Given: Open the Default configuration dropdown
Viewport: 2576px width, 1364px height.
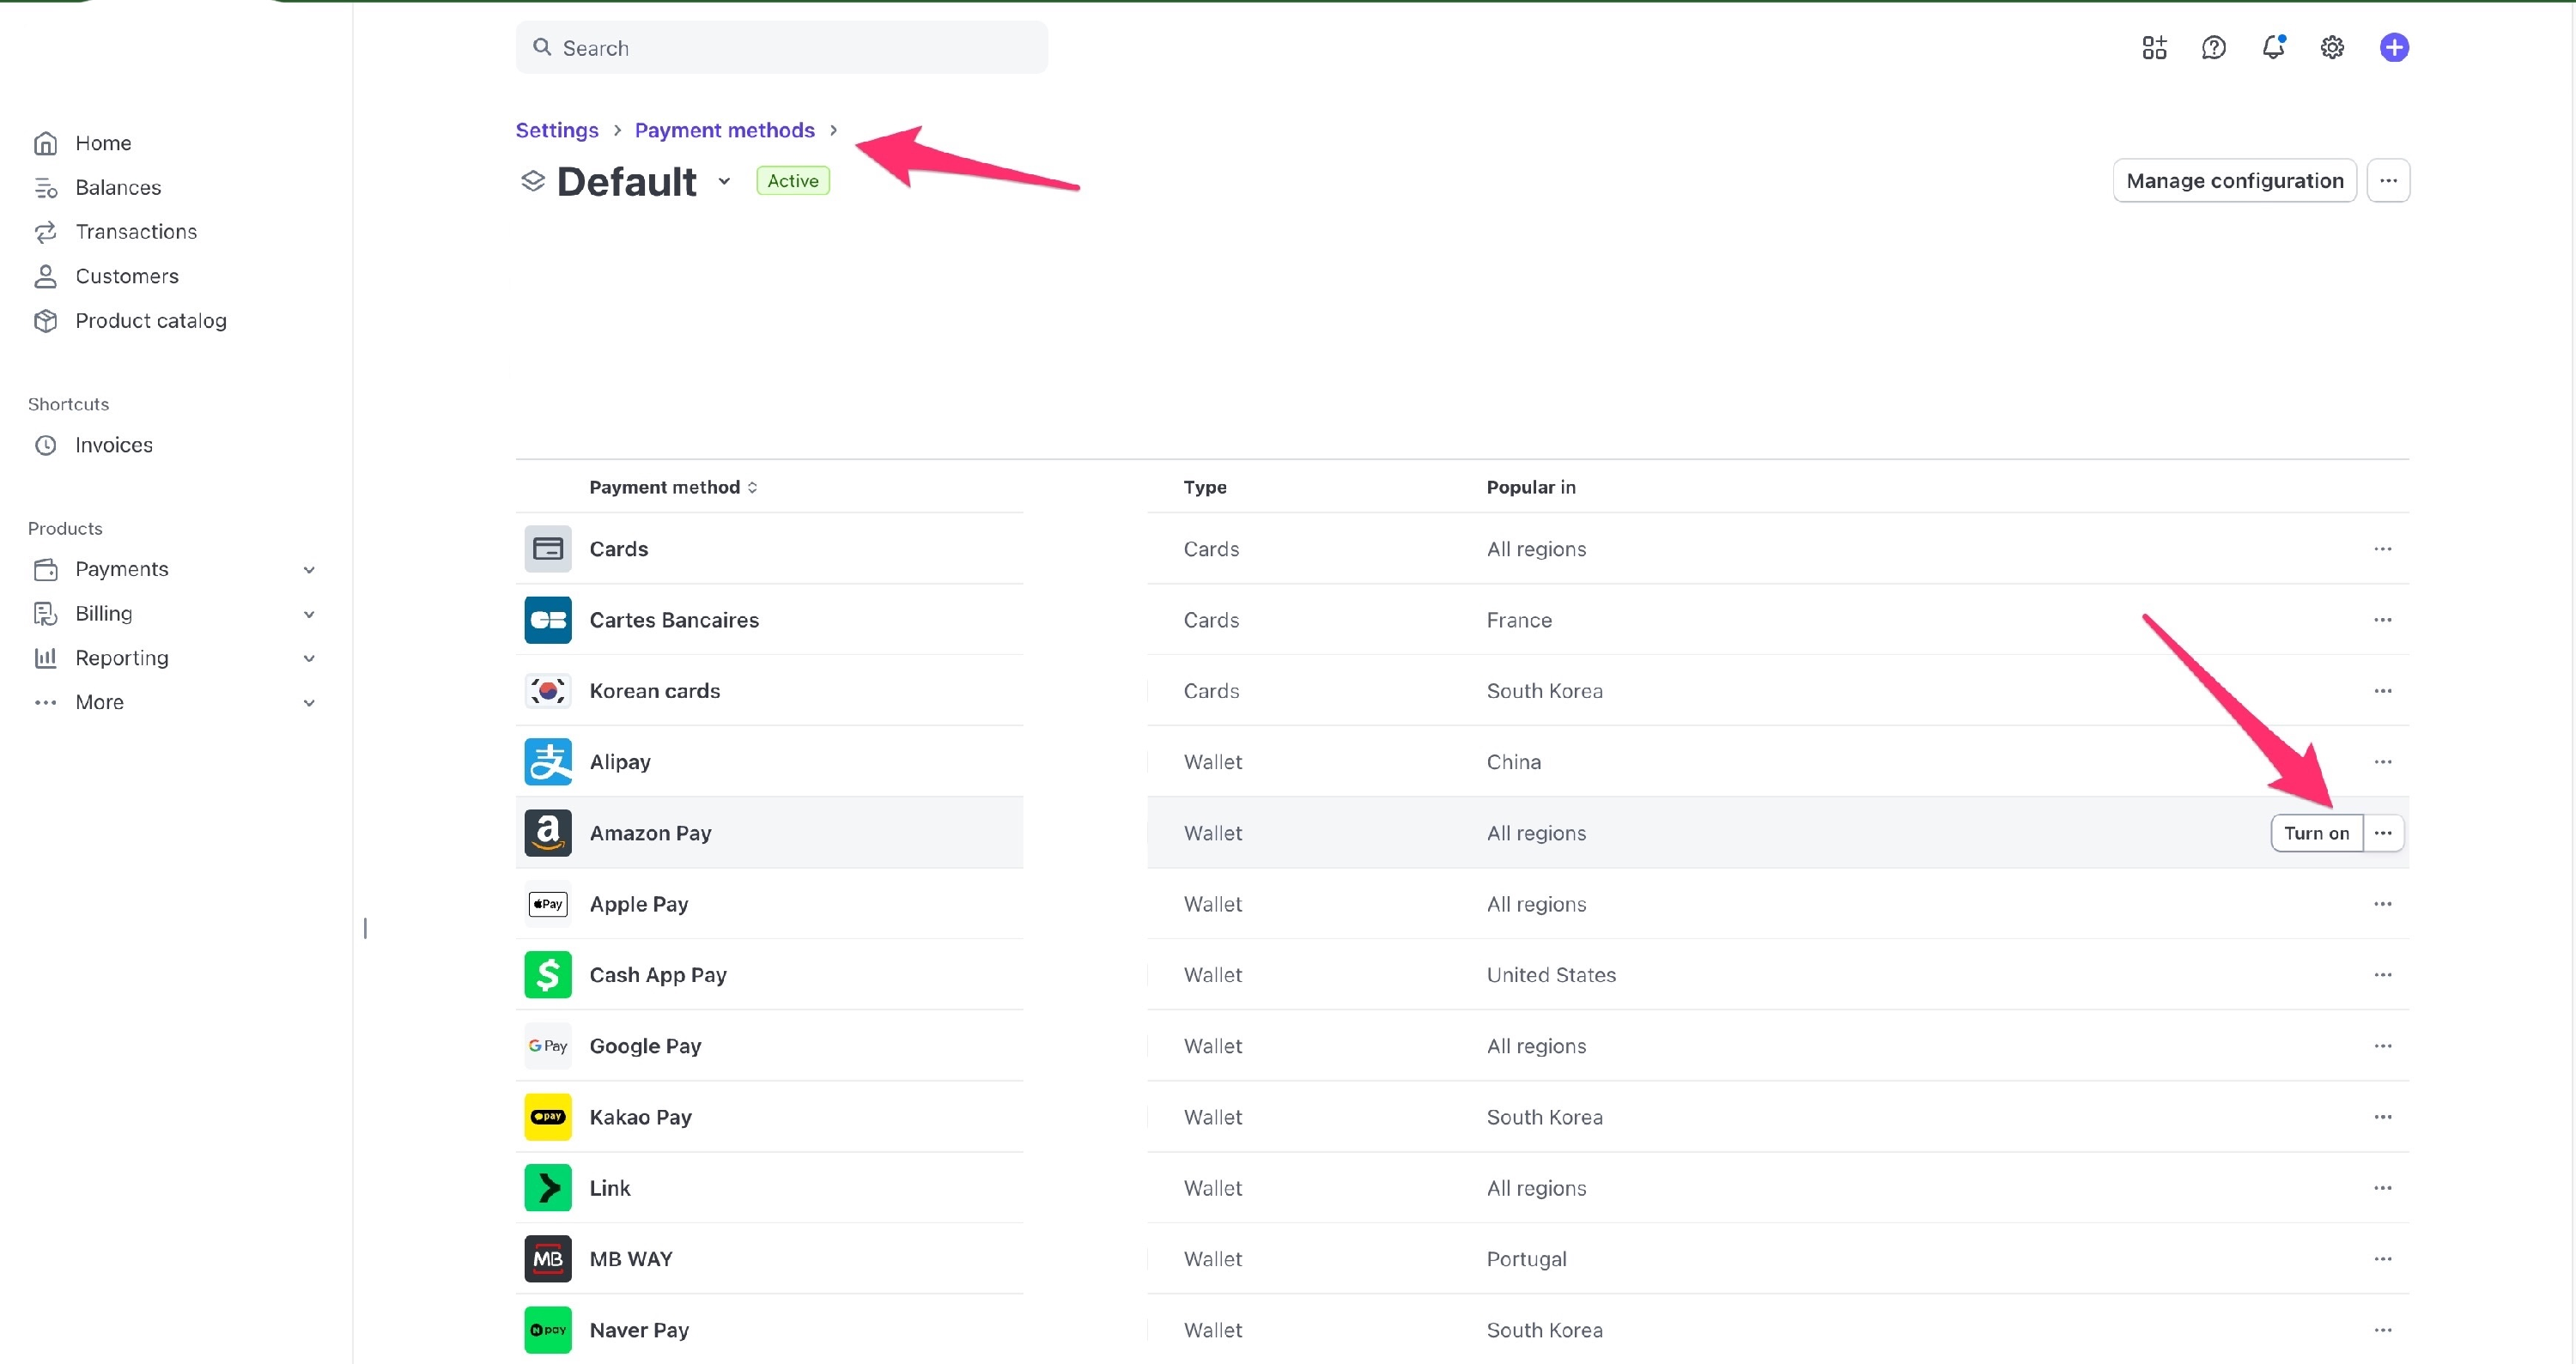Looking at the screenshot, I should (724, 182).
